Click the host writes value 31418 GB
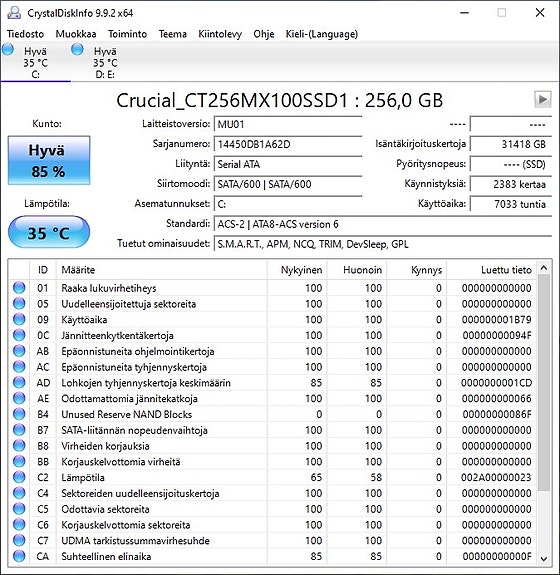 (x=510, y=144)
